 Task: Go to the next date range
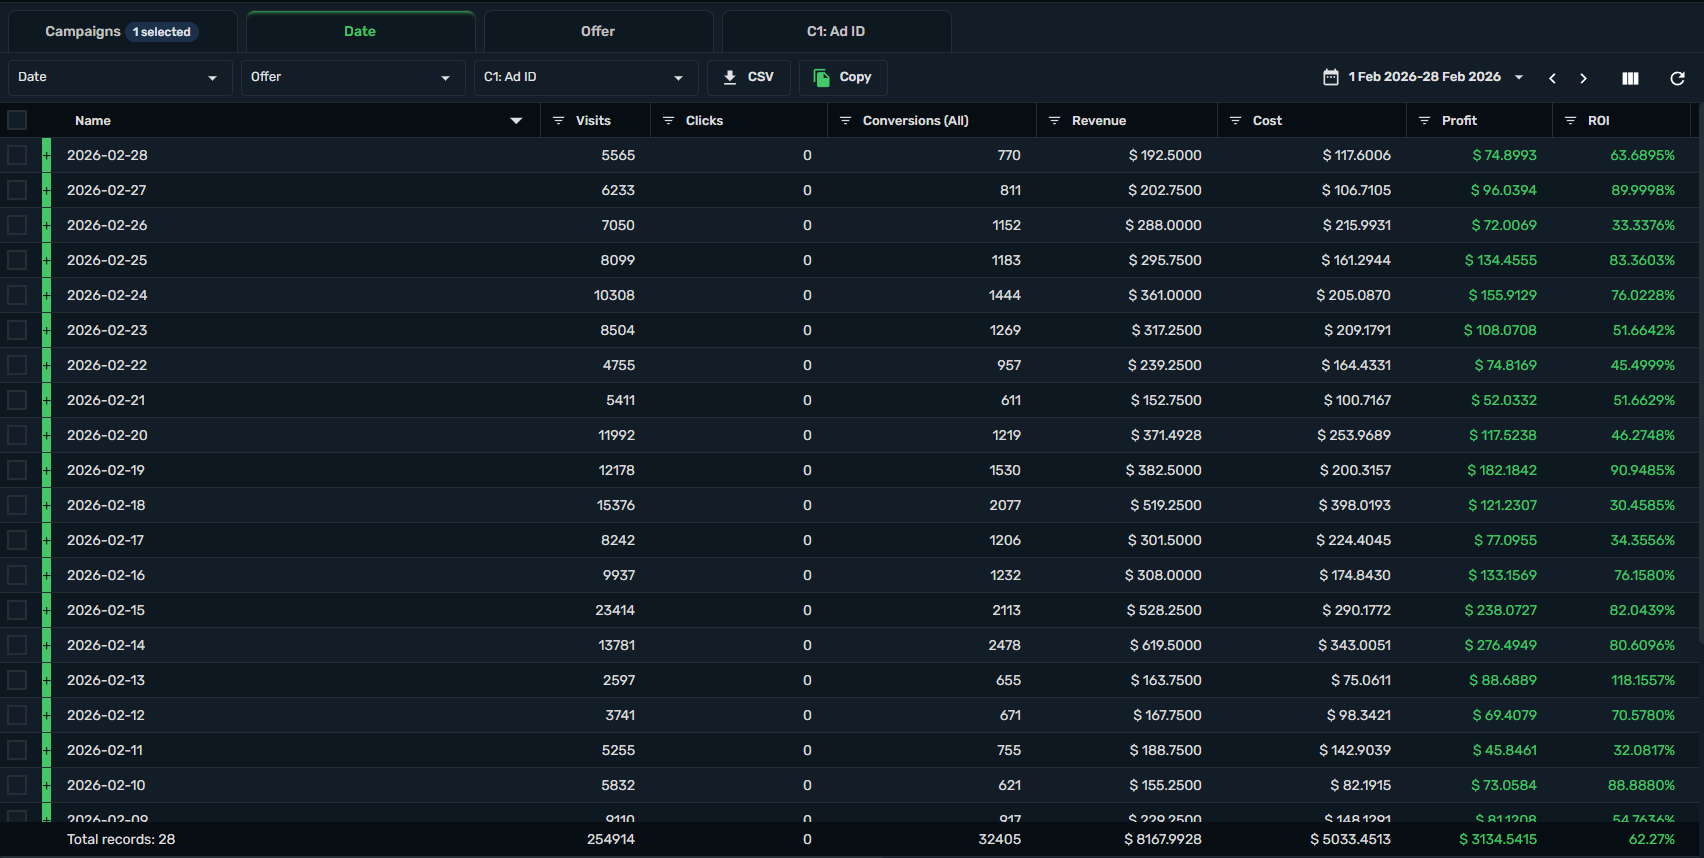click(x=1583, y=78)
